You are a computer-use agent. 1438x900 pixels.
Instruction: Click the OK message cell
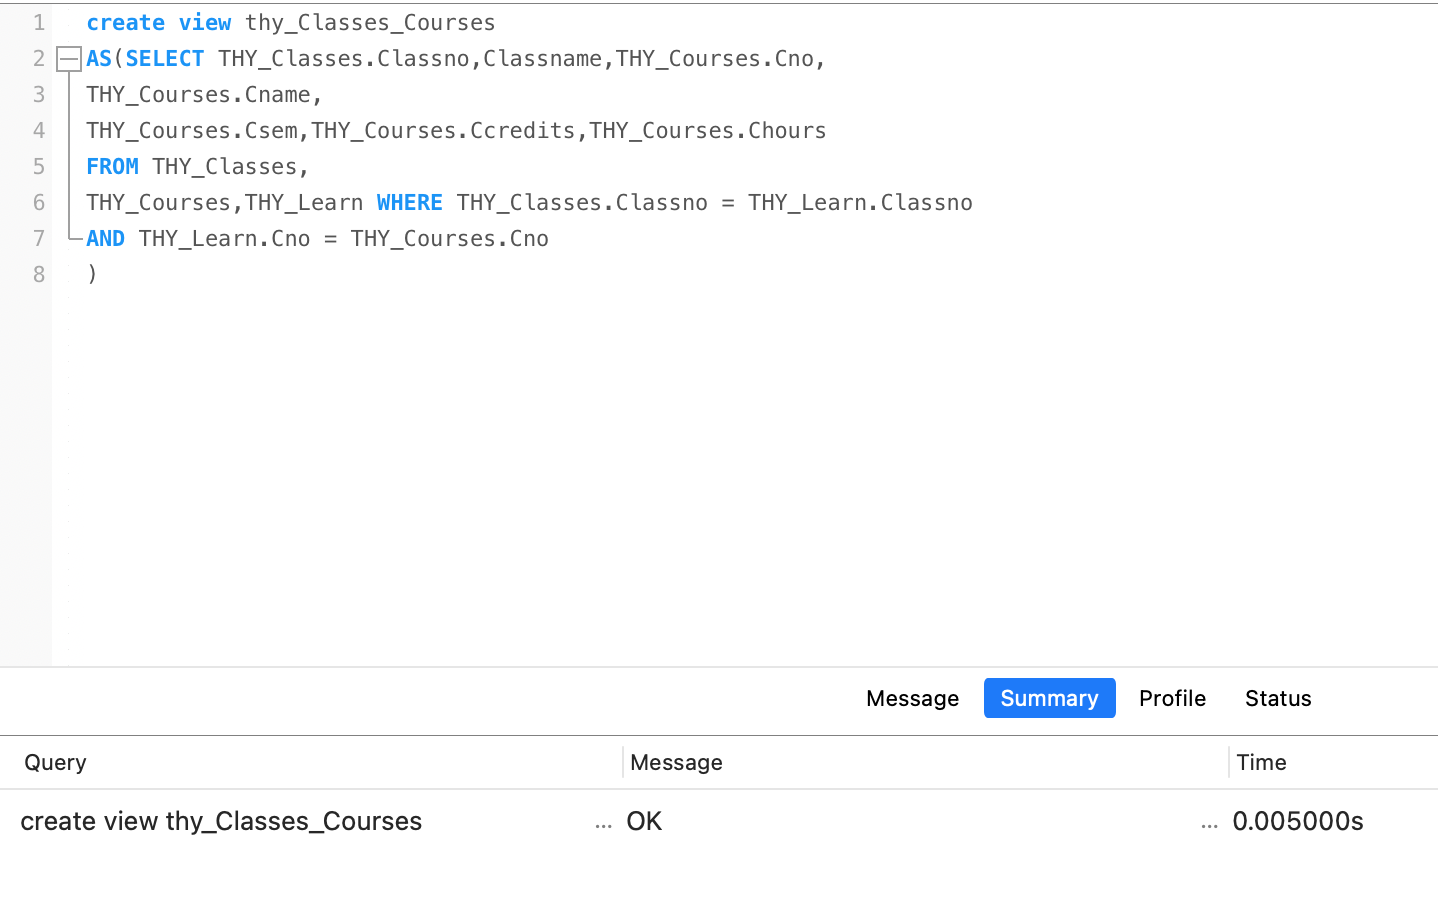[x=644, y=821]
